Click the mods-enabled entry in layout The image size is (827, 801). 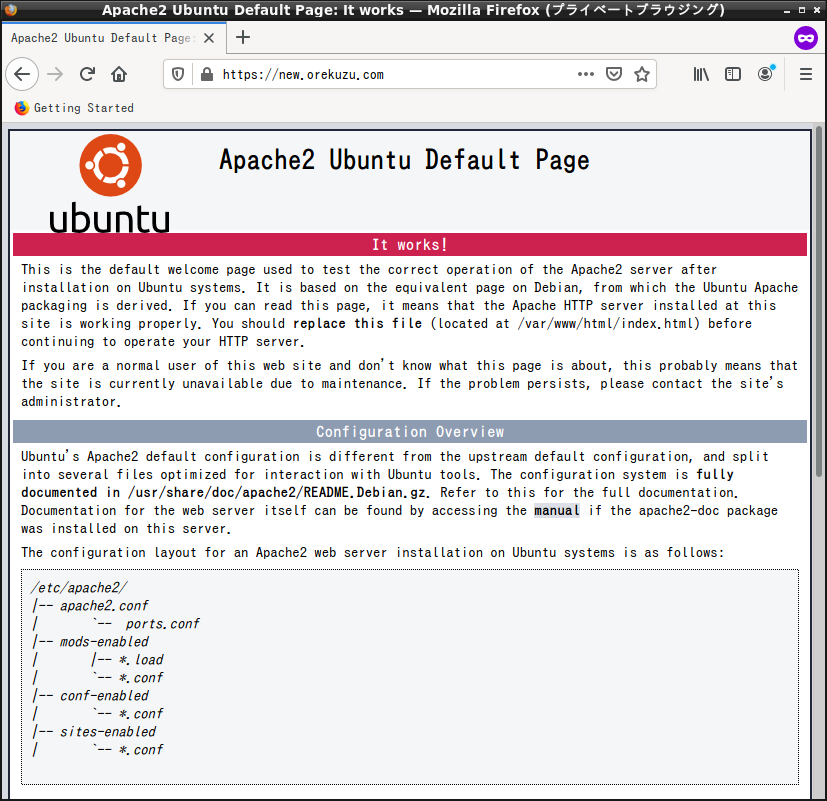tap(104, 642)
